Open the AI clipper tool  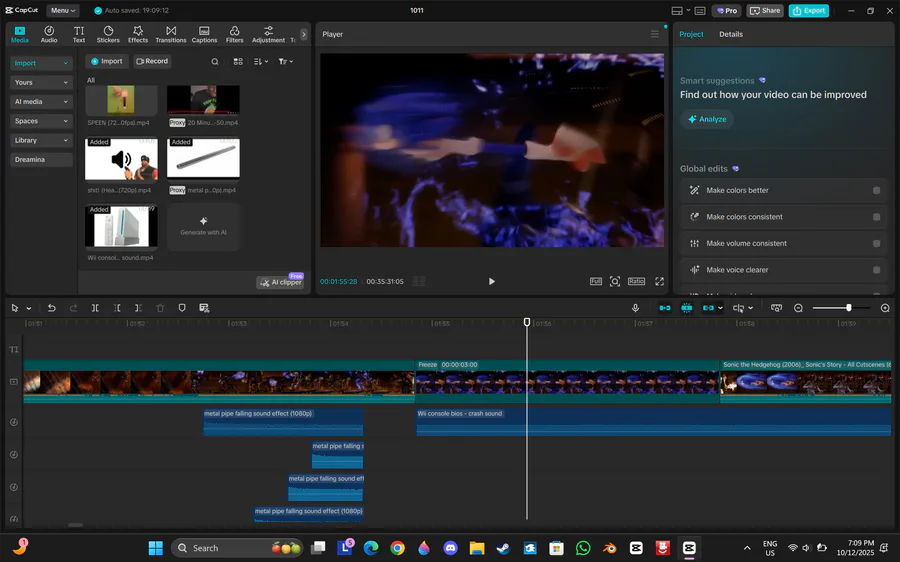(x=280, y=282)
